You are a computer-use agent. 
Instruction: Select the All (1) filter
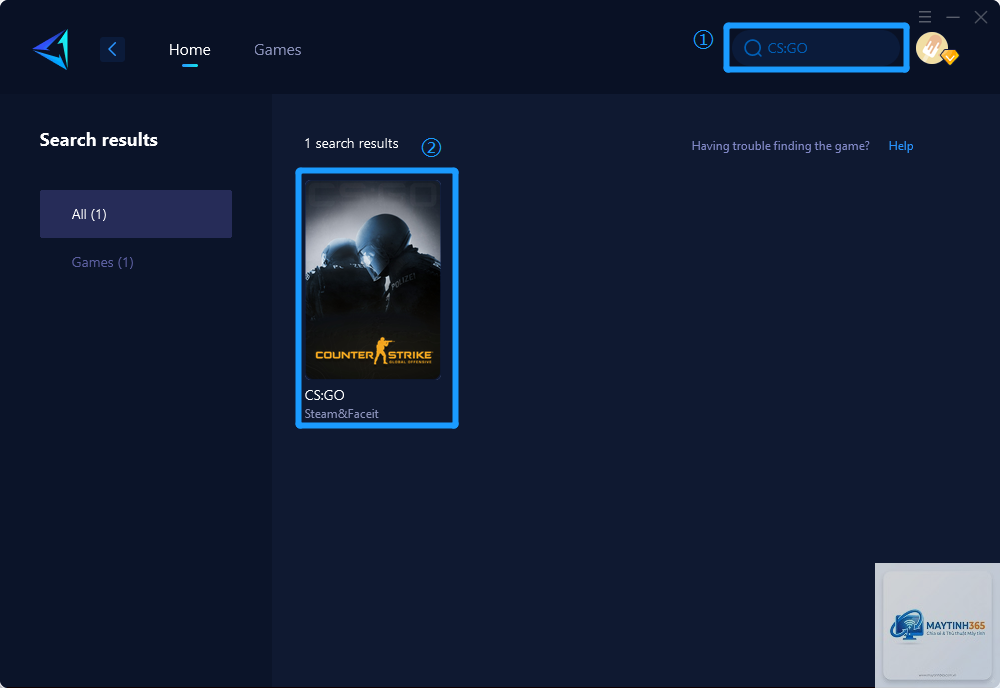(x=136, y=214)
